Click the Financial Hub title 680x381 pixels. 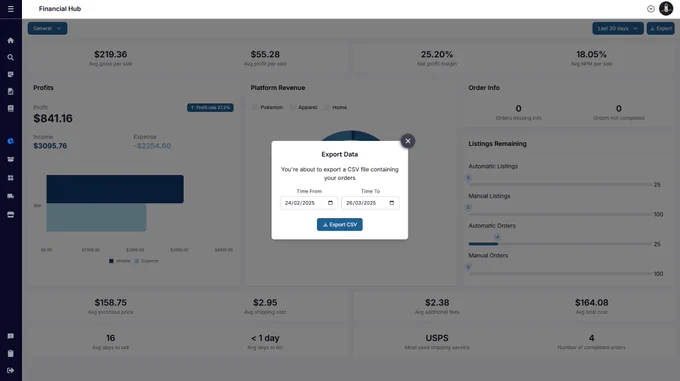(x=60, y=9)
